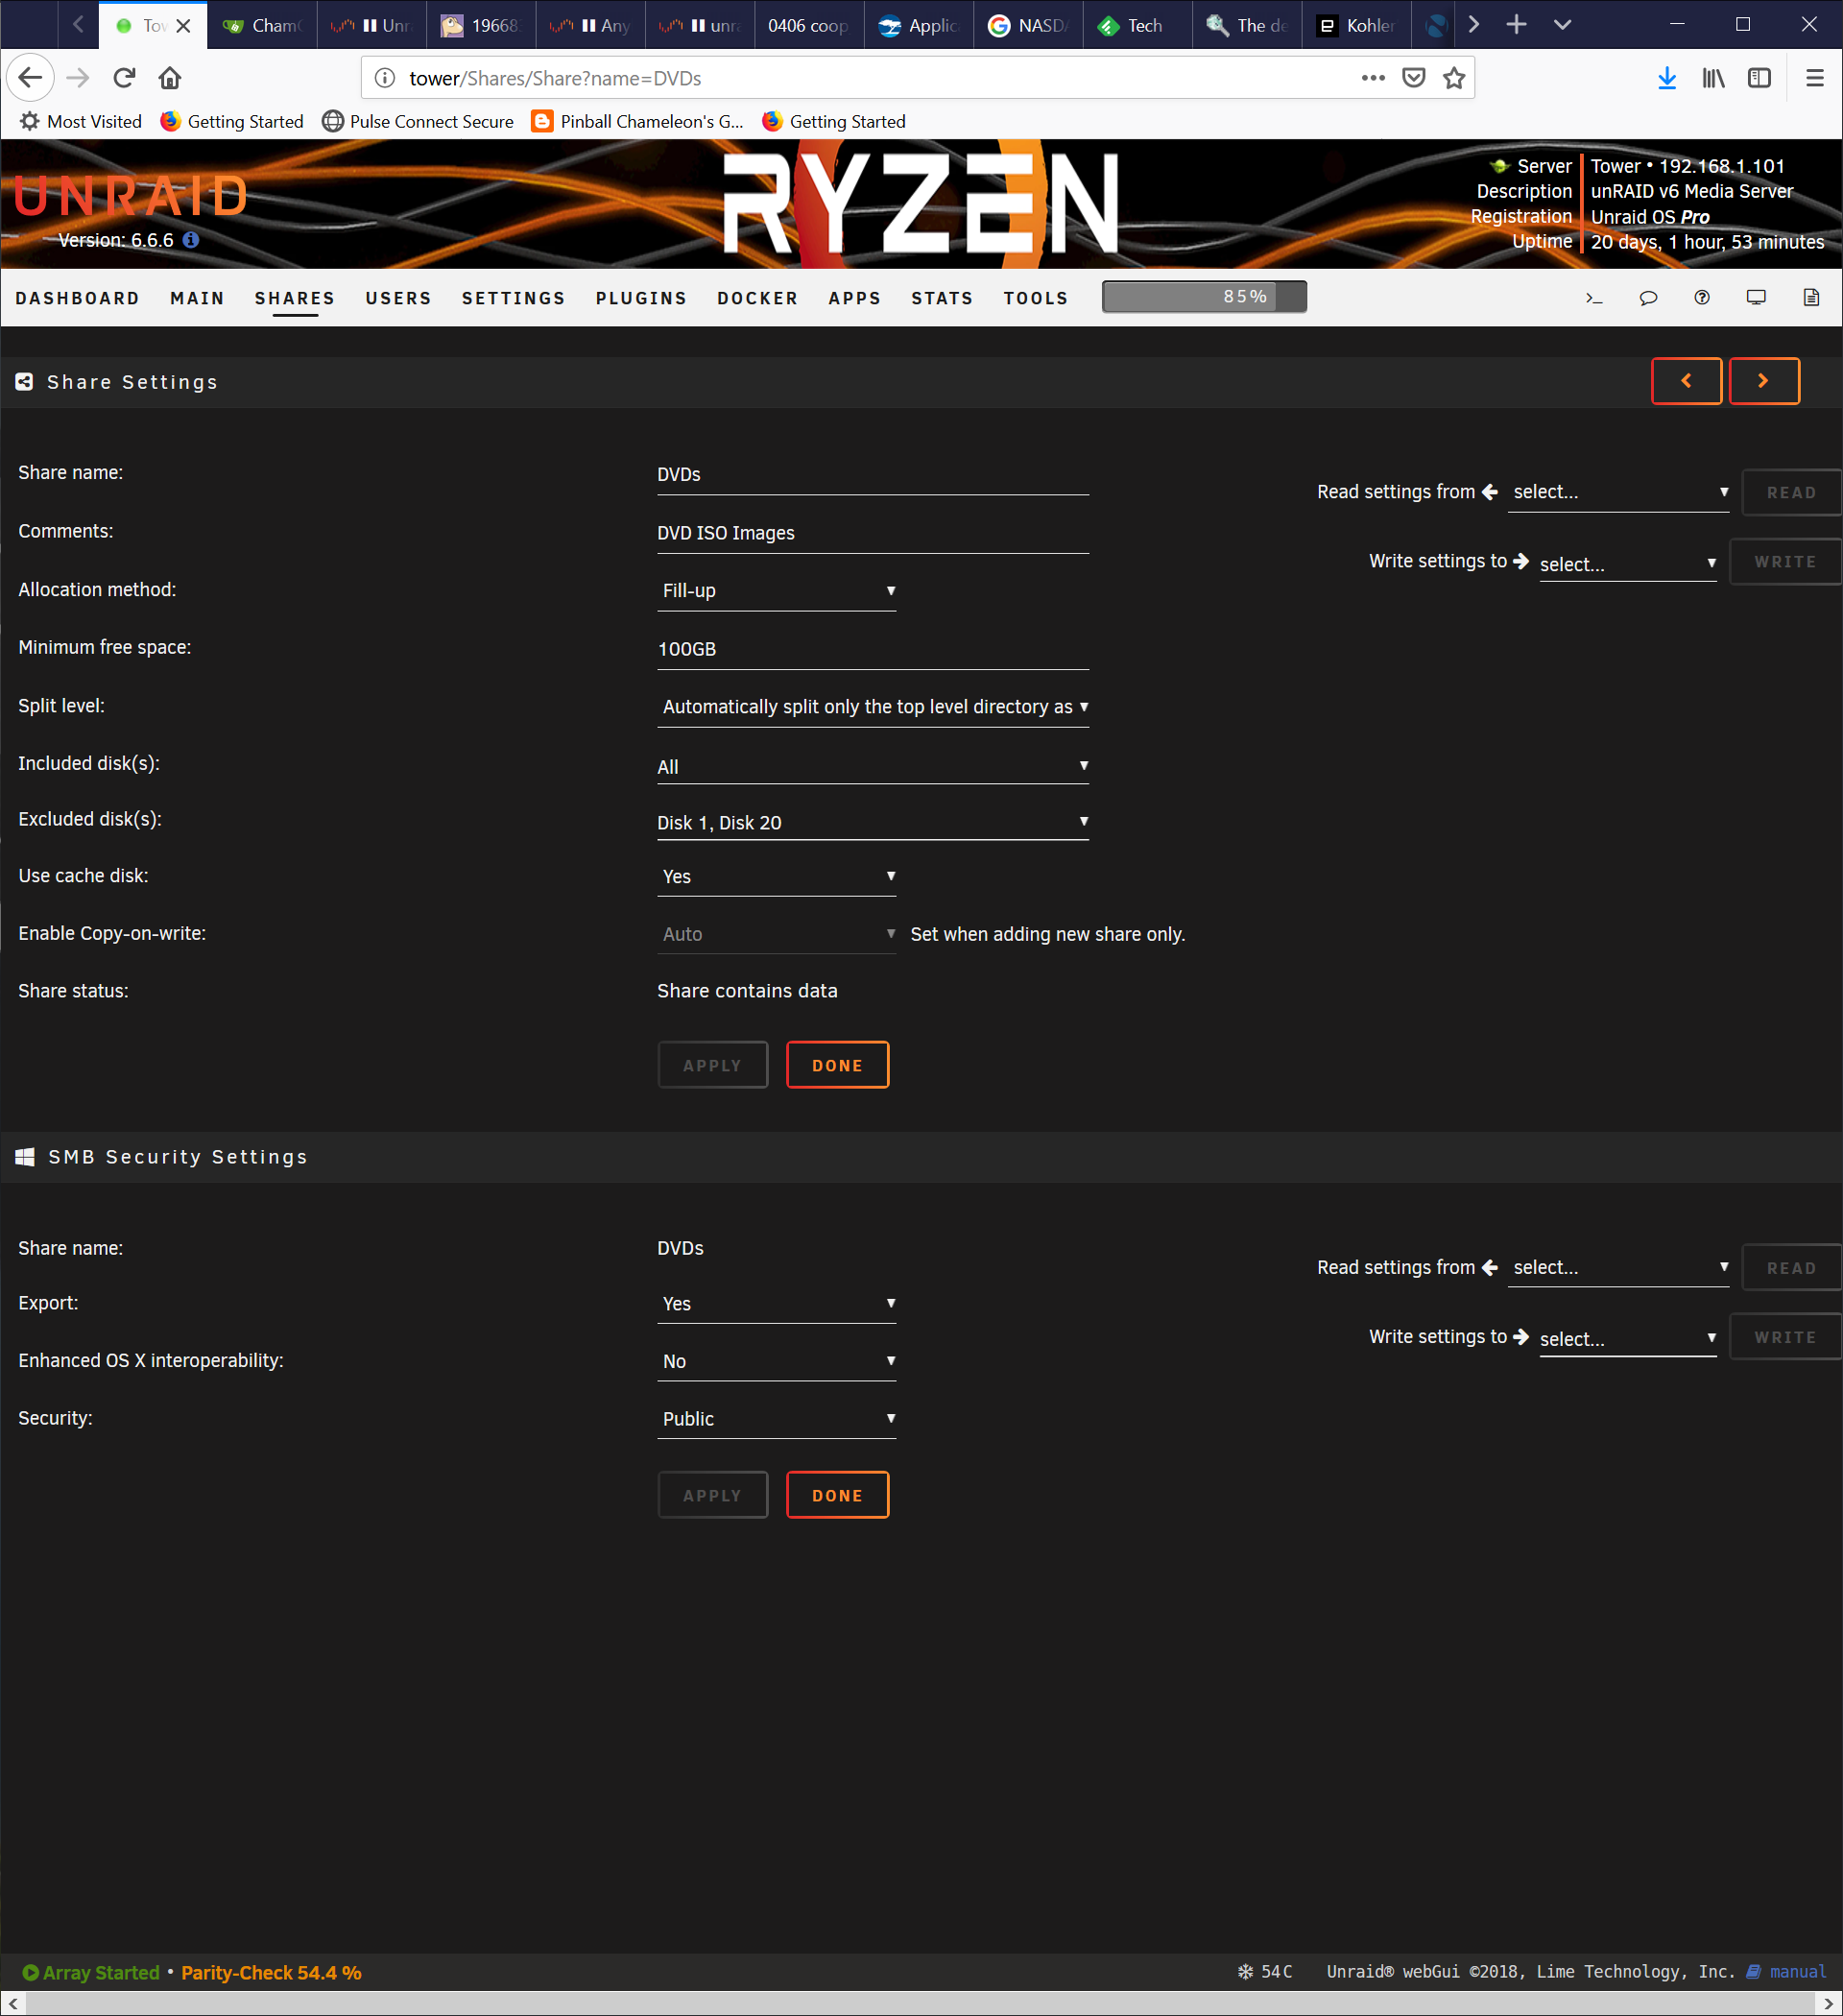The width and height of the screenshot is (1843, 2016).
Task: Click Done in SMB Security Settings
Action: point(837,1495)
